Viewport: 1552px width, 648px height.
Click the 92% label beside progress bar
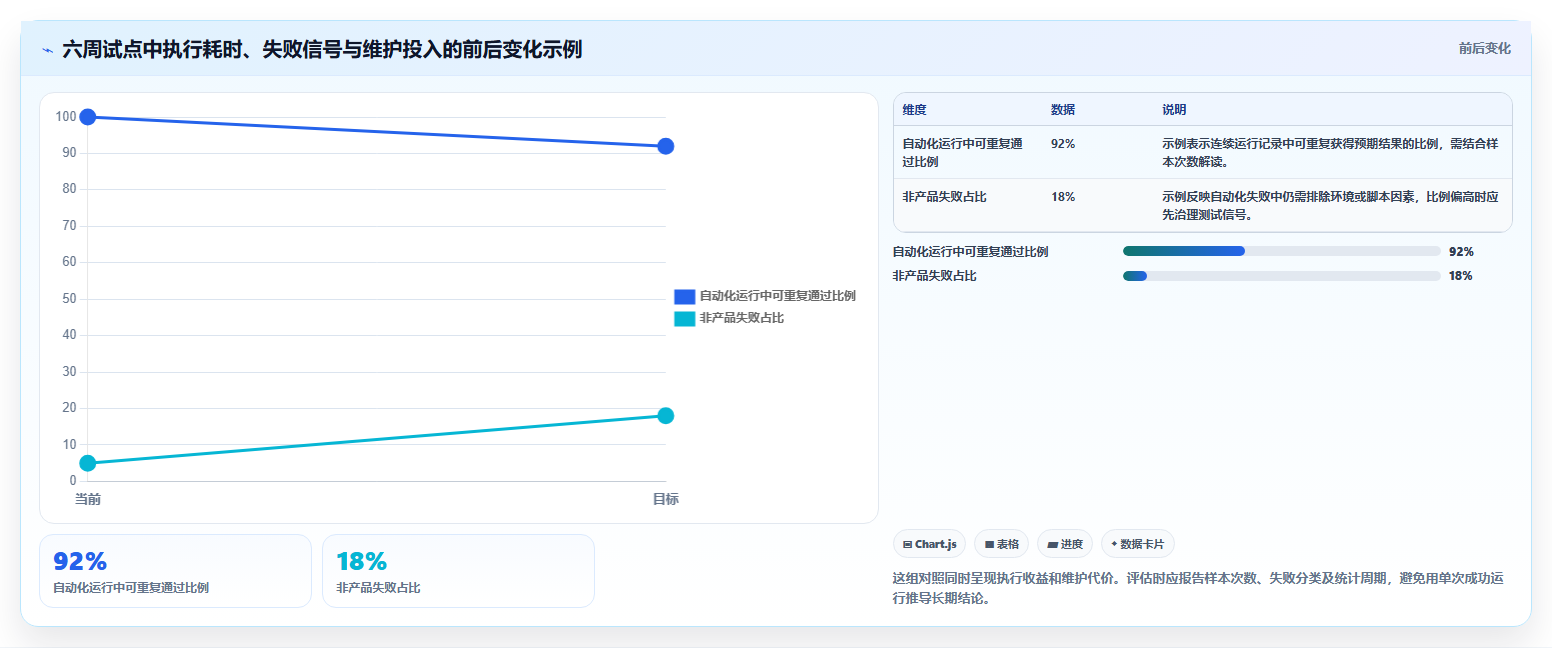tap(1461, 252)
